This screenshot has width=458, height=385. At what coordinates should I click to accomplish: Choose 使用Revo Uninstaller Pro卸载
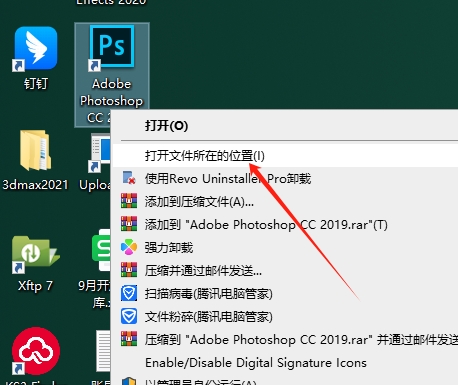(285, 179)
